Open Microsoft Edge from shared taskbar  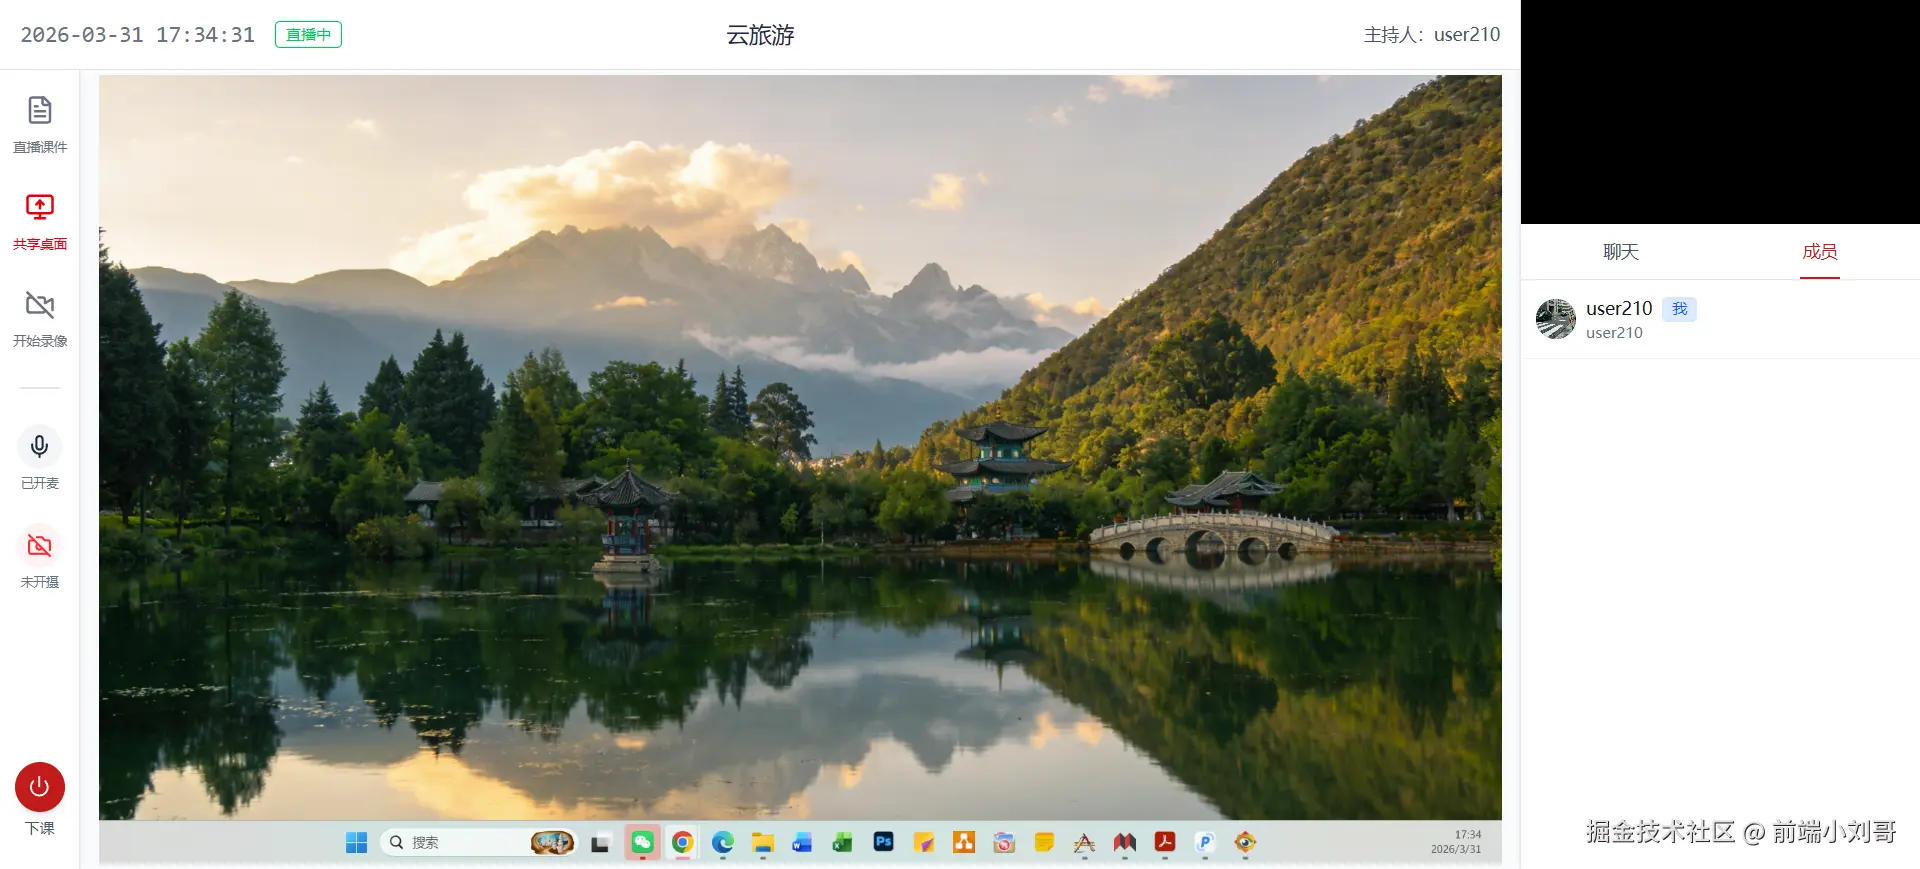[x=723, y=843]
